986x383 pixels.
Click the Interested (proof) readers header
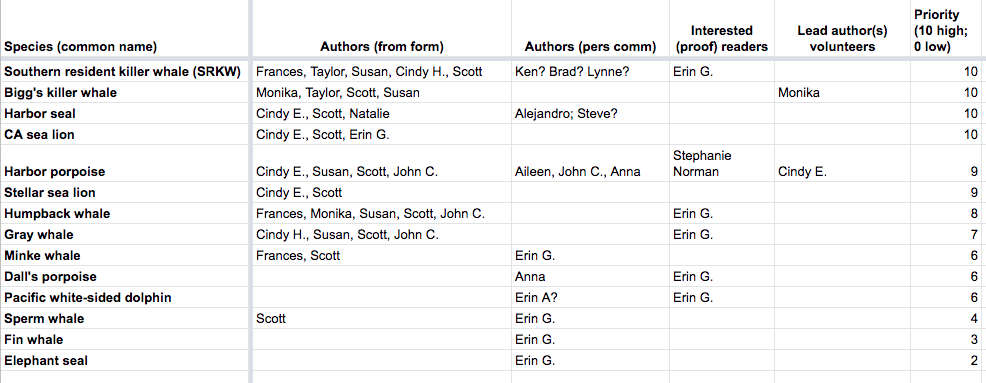(x=721, y=29)
